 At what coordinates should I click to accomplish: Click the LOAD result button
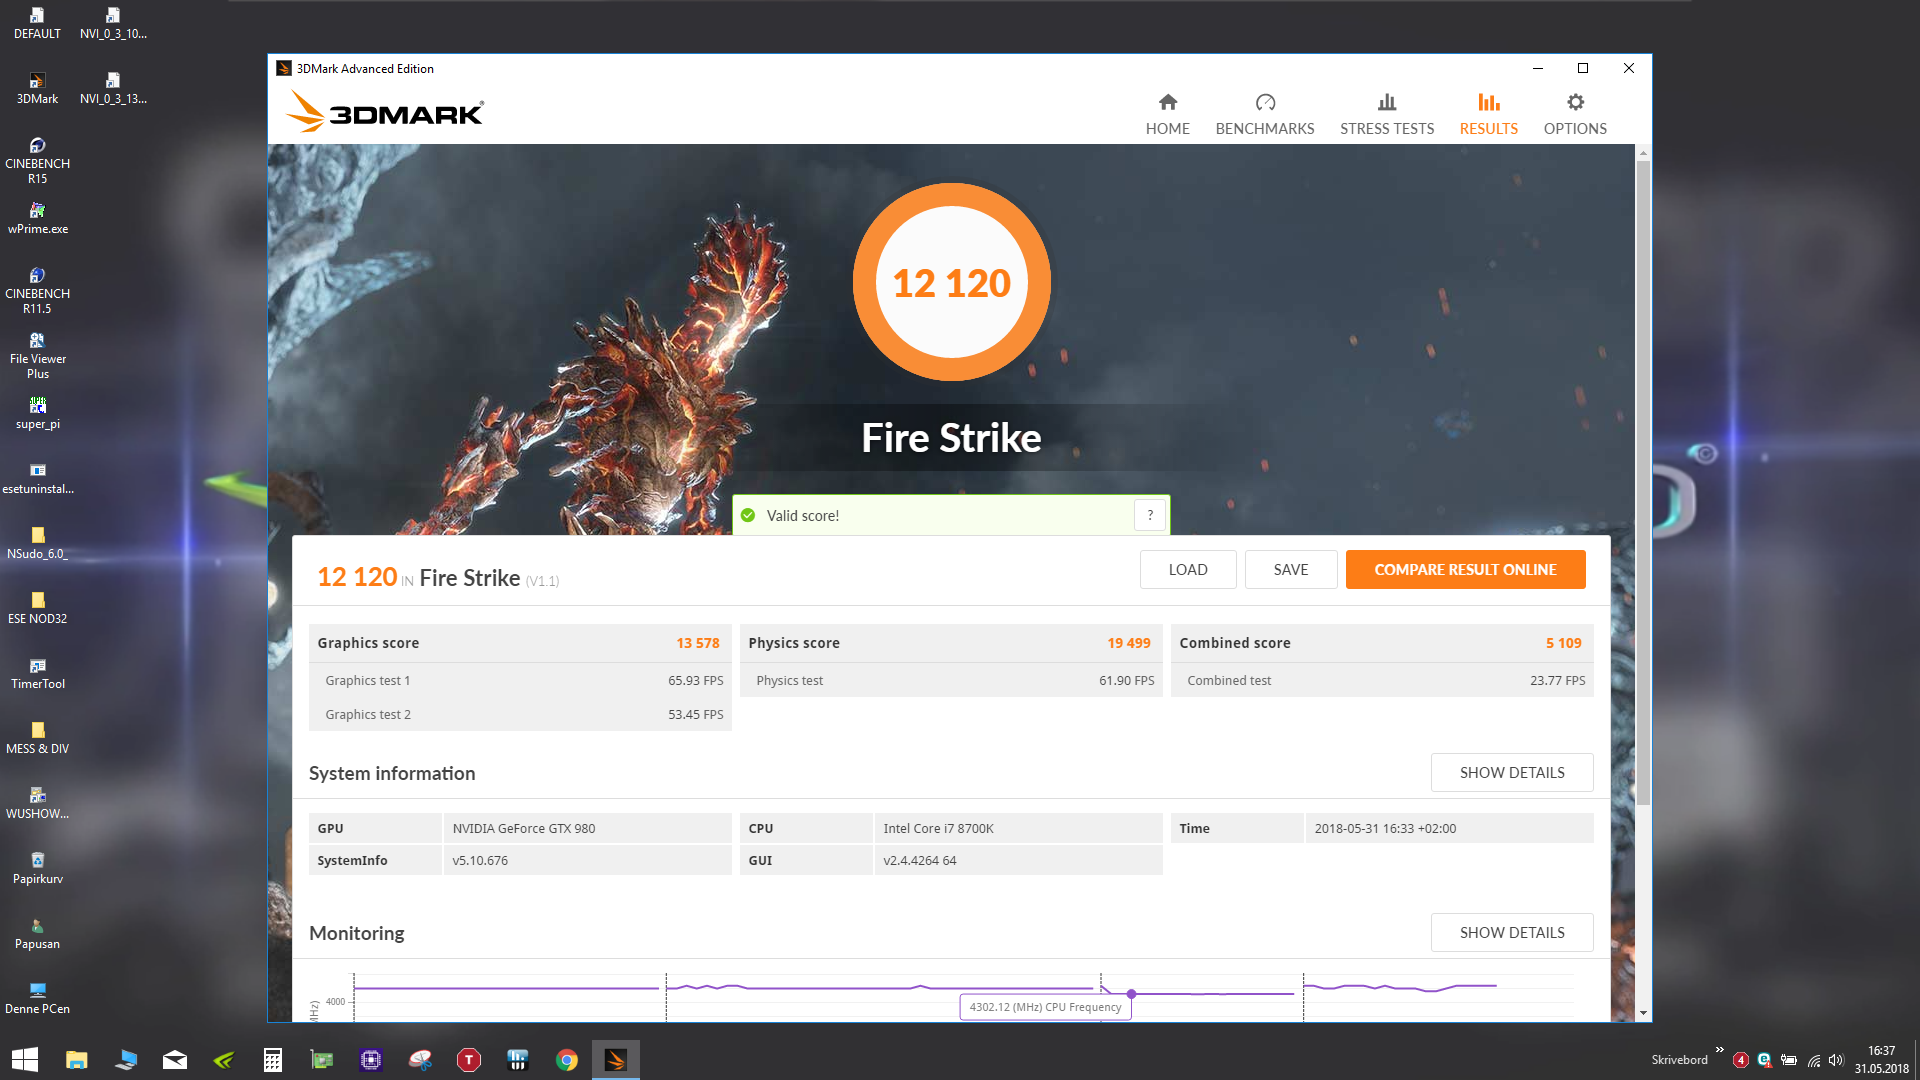point(1188,569)
